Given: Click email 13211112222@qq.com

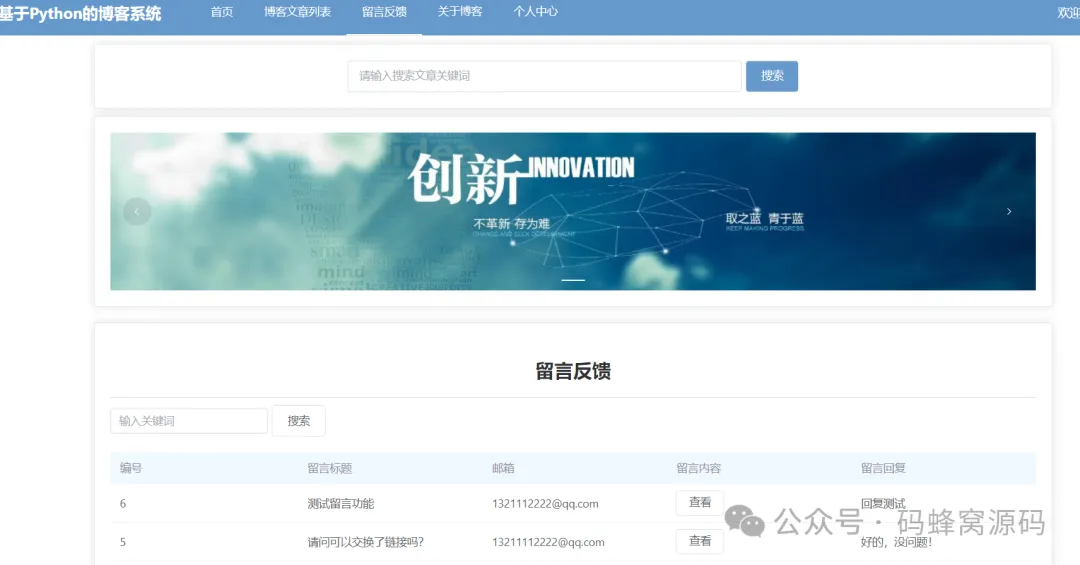Looking at the screenshot, I should [548, 542].
